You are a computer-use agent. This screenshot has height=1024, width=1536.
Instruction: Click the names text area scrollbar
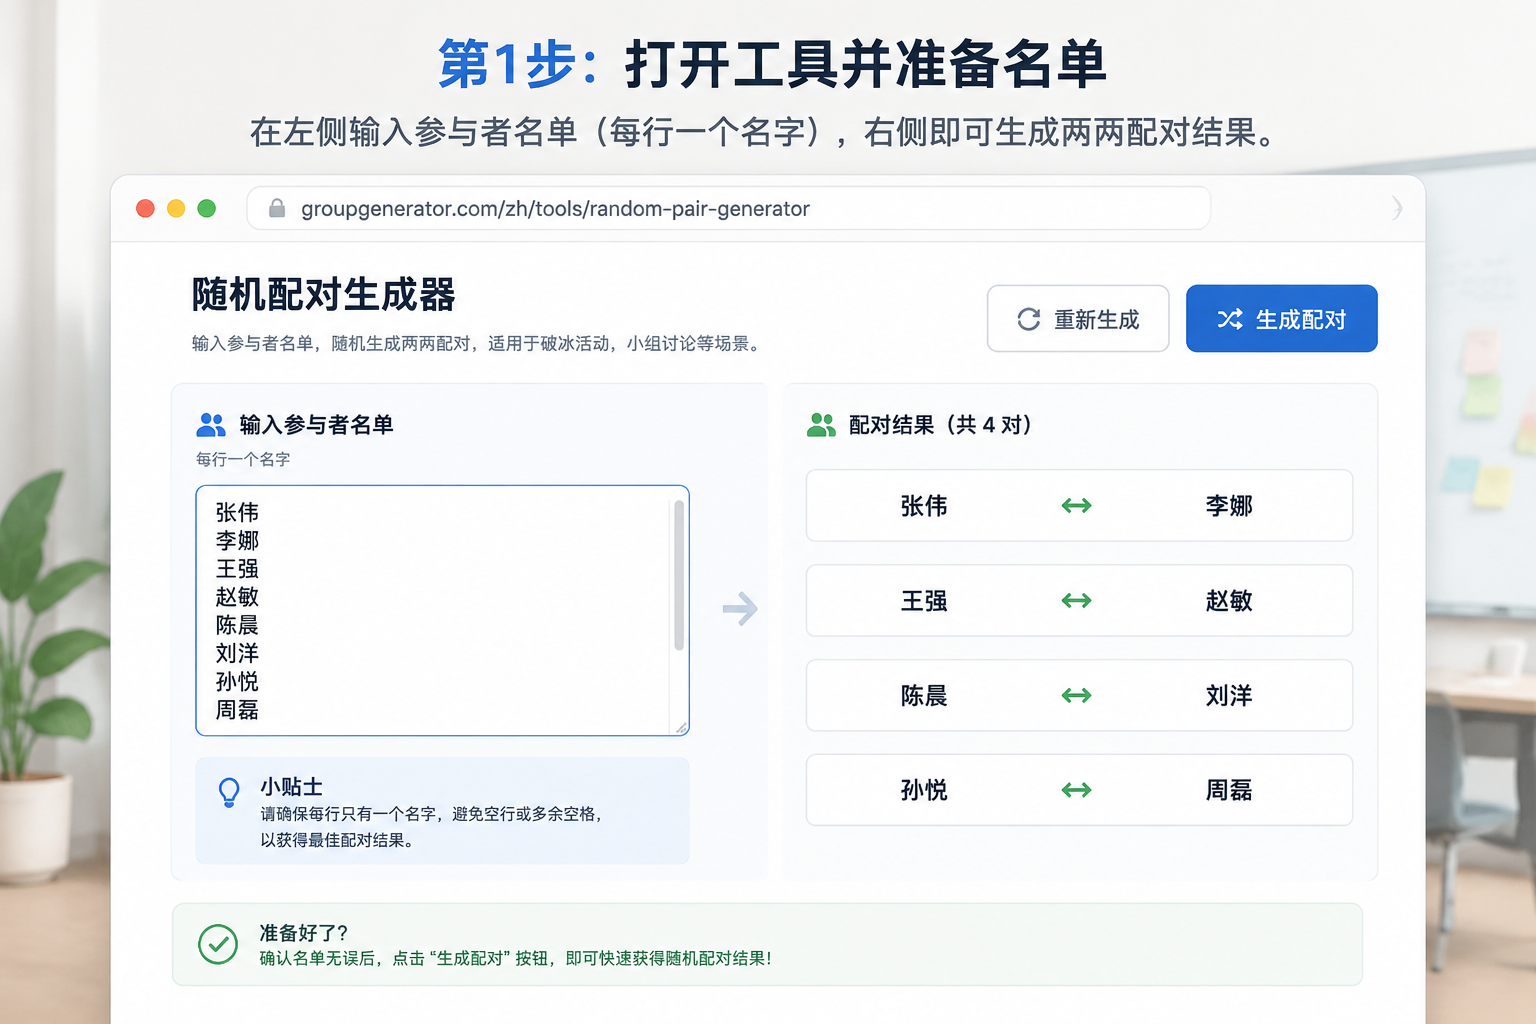pos(679,576)
